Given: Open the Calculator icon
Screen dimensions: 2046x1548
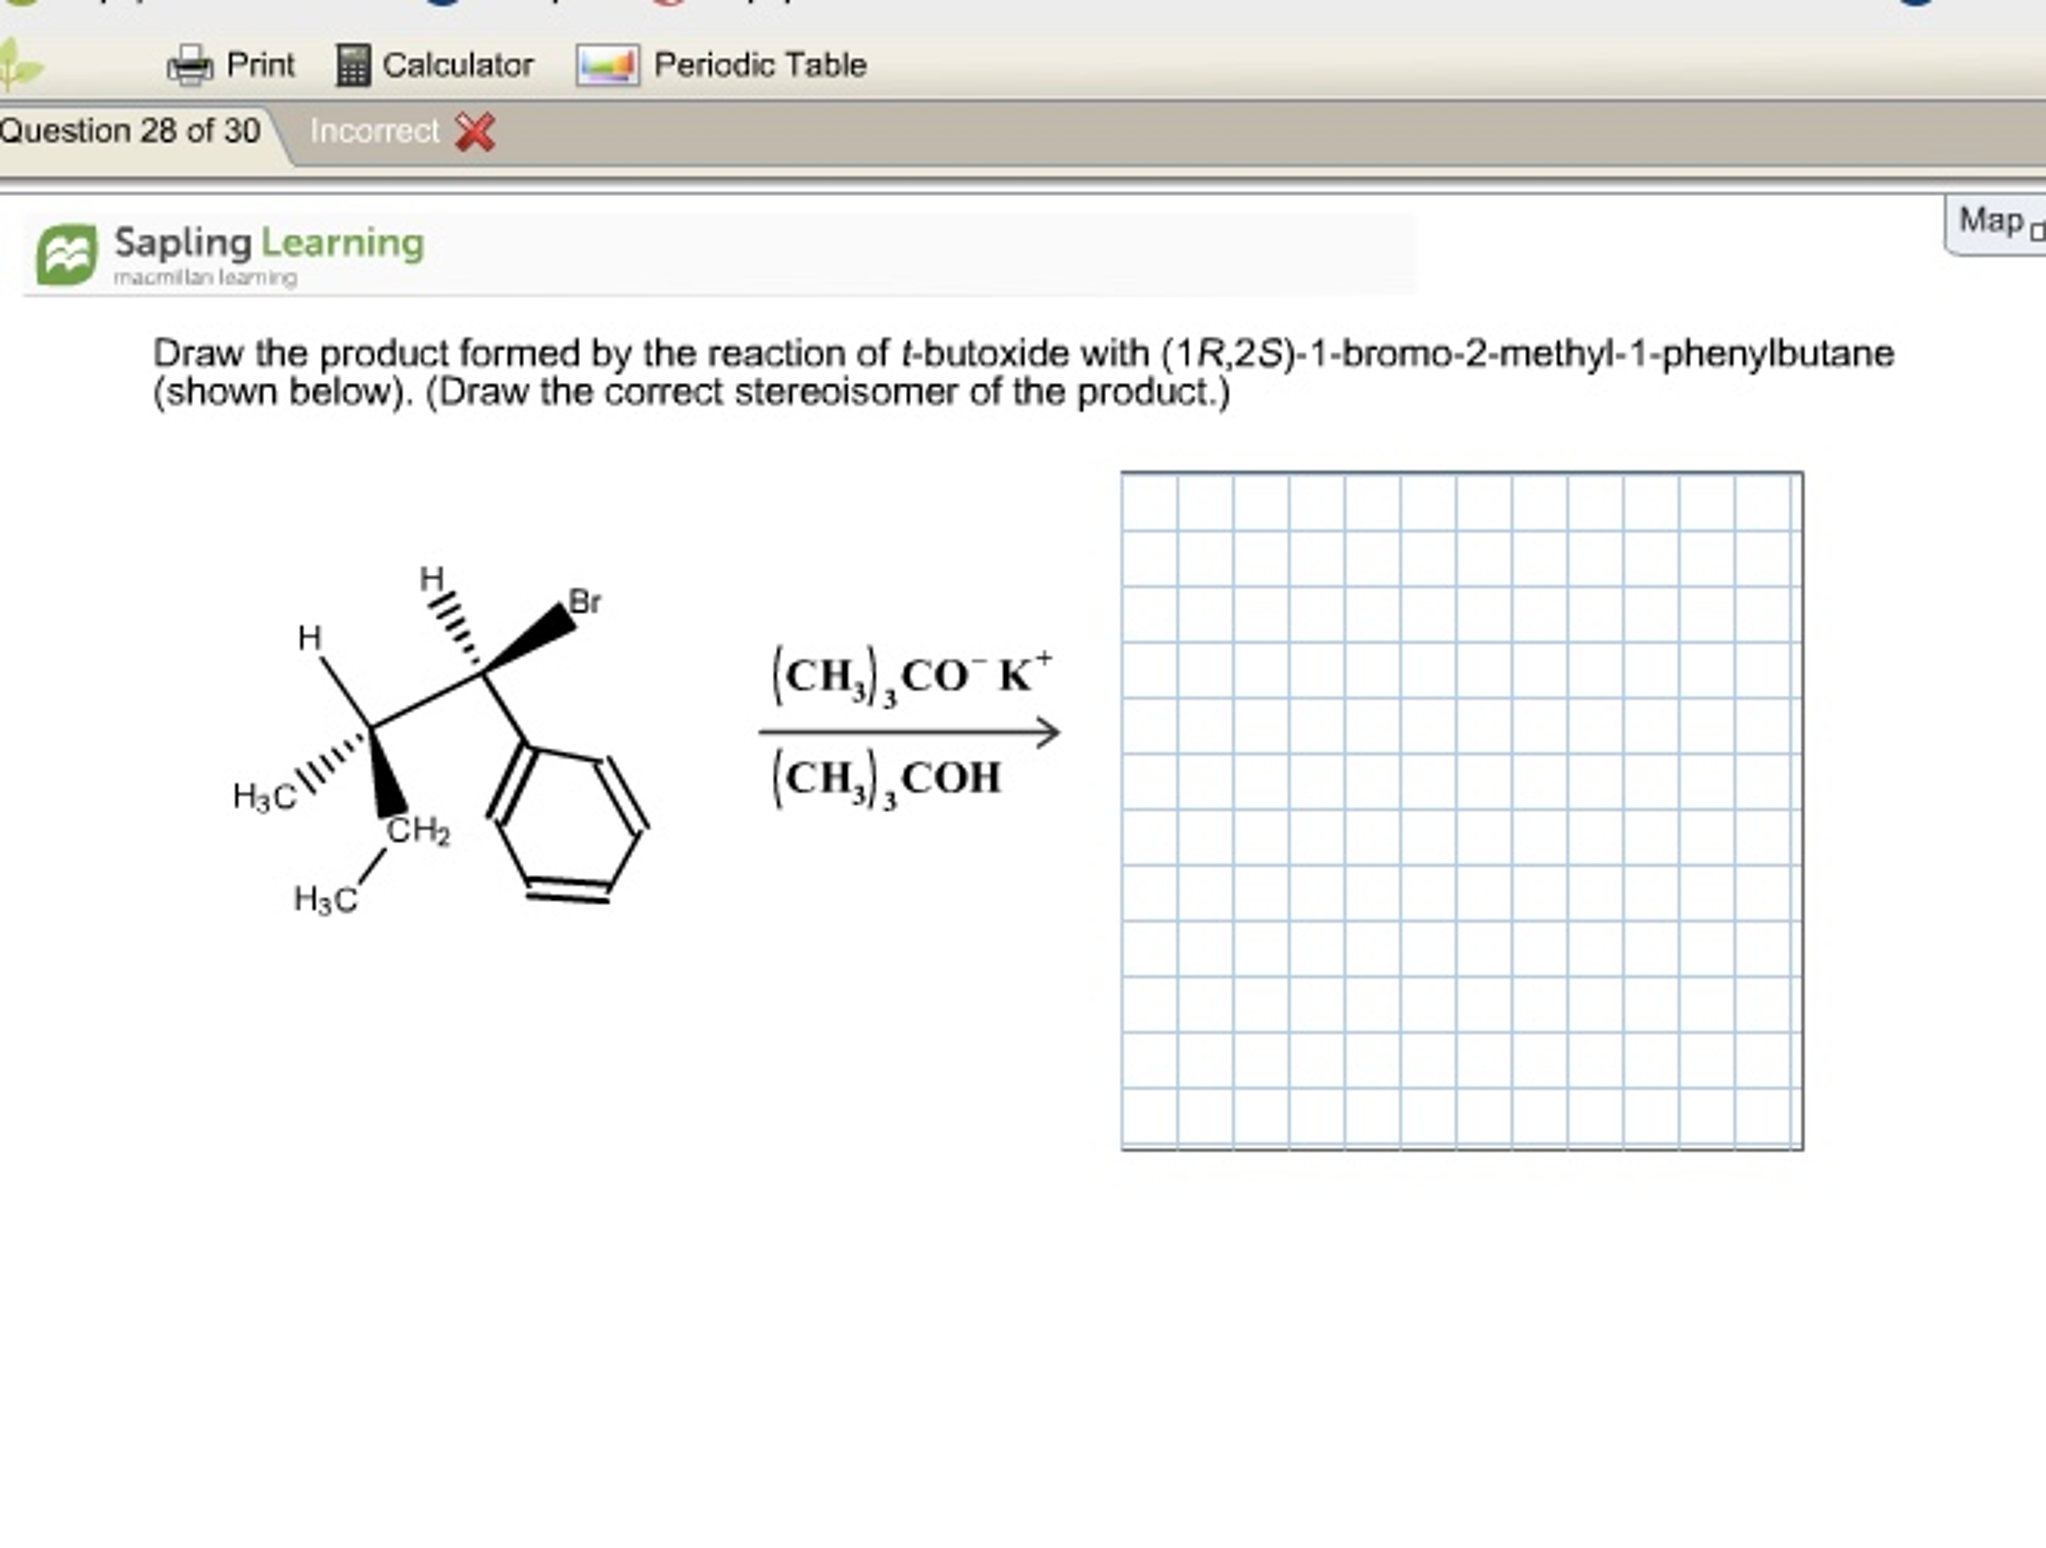Looking at the screenshot, I should click(353, 65).
